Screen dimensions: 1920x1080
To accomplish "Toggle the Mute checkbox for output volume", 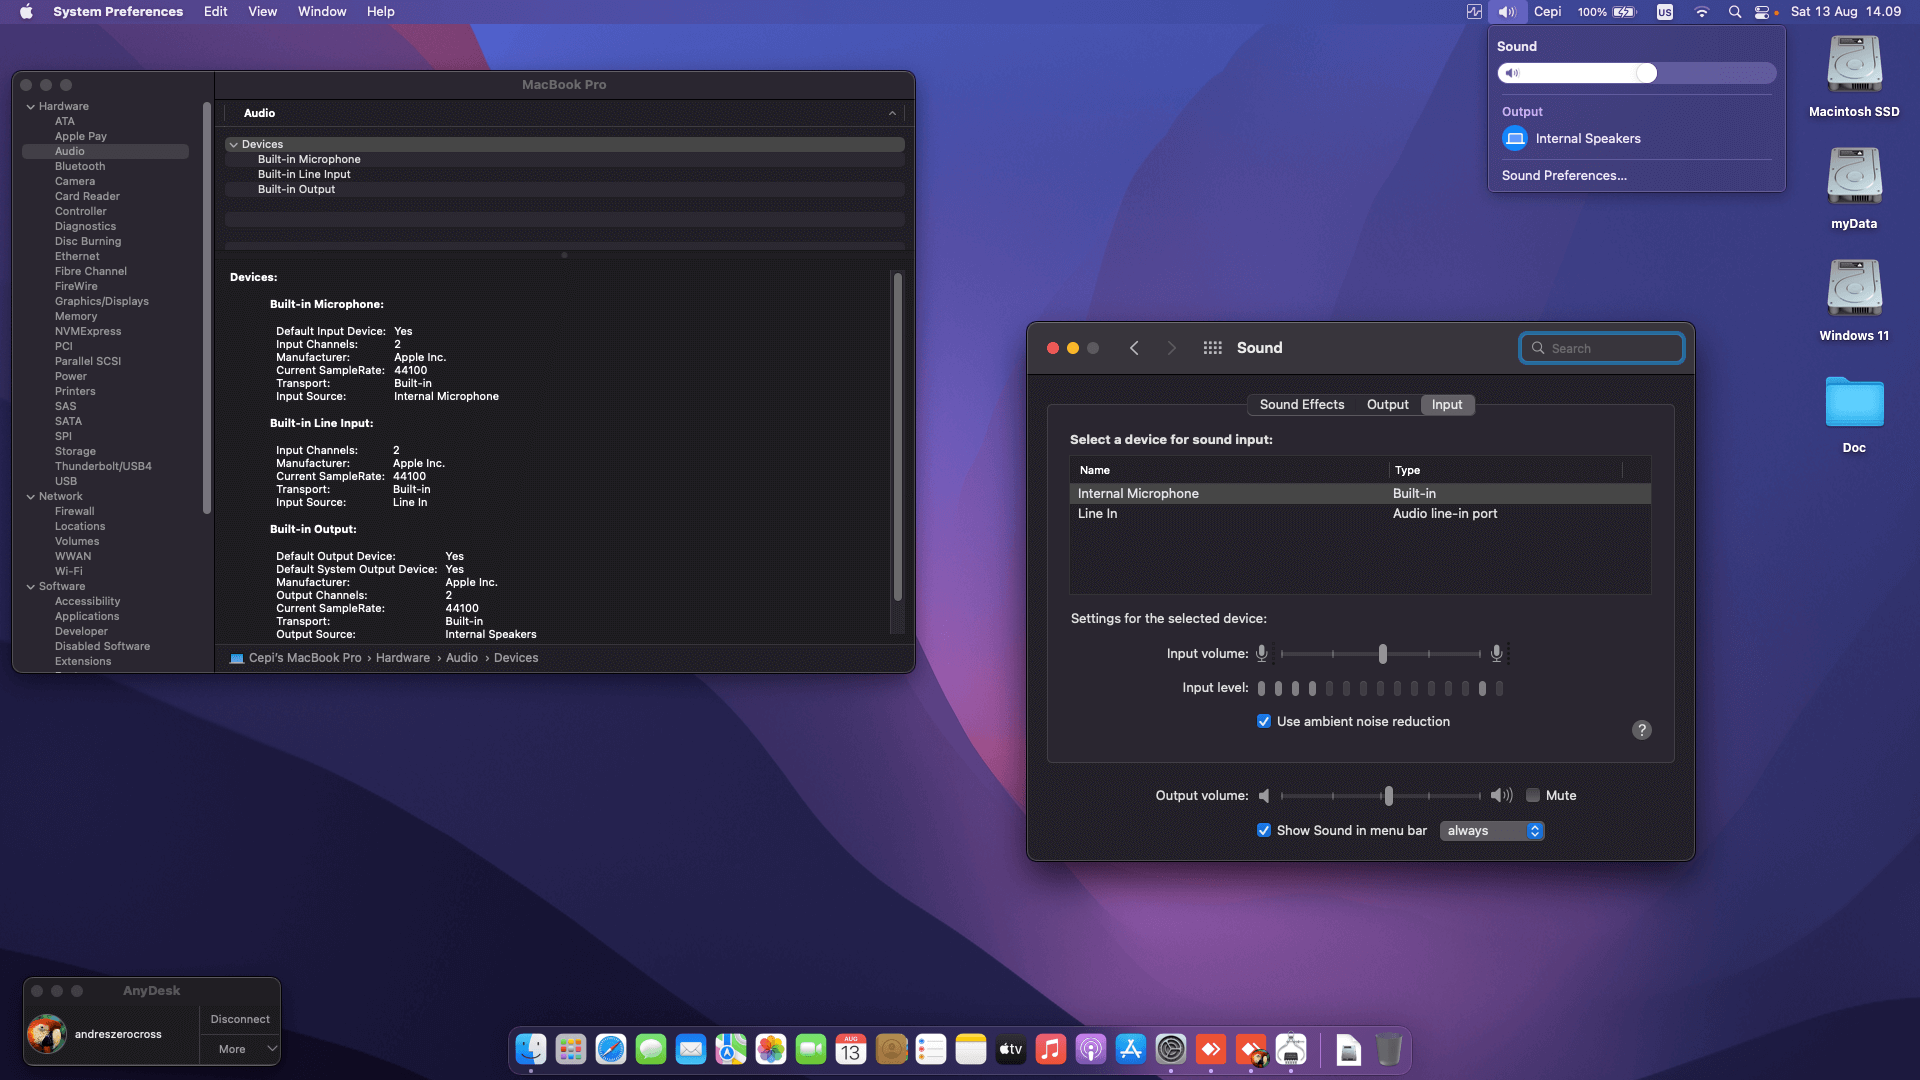I will 1533,795.
